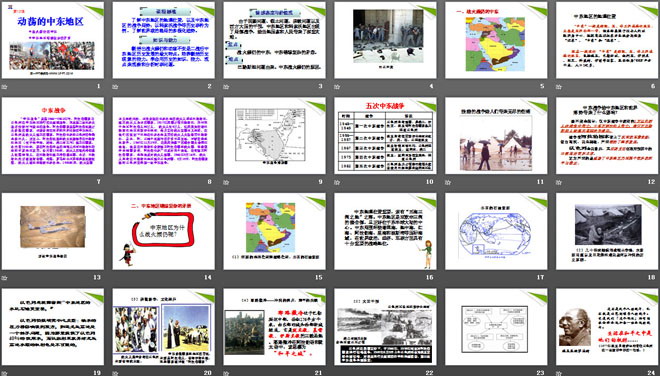This screenshot has height=376, width=660.
Task: Click the animation star icon under slide 20
Action: coord(115,373)
